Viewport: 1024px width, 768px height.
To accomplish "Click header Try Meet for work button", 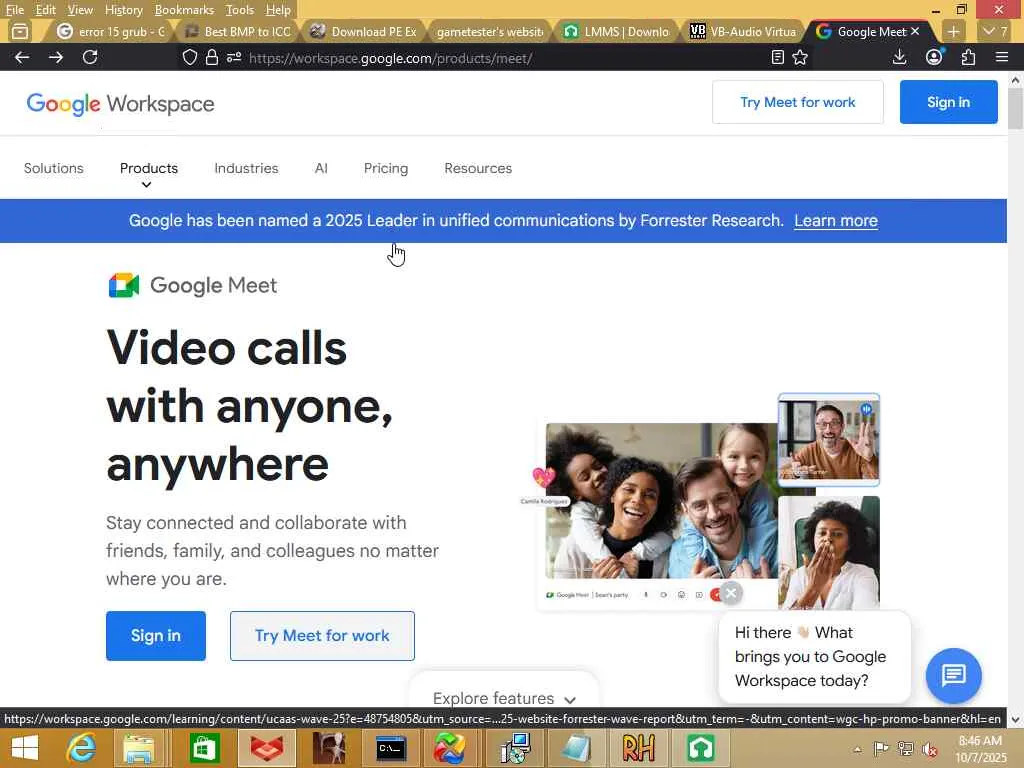I will point(797,102).
